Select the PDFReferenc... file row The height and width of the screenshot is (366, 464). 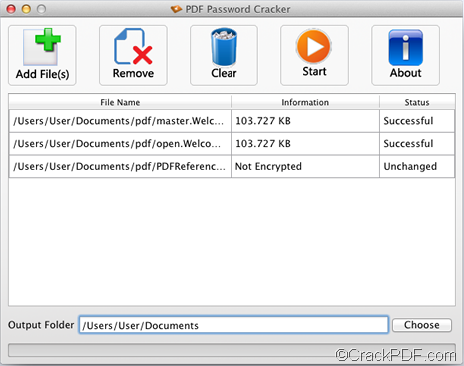click(x=232, y=166)
